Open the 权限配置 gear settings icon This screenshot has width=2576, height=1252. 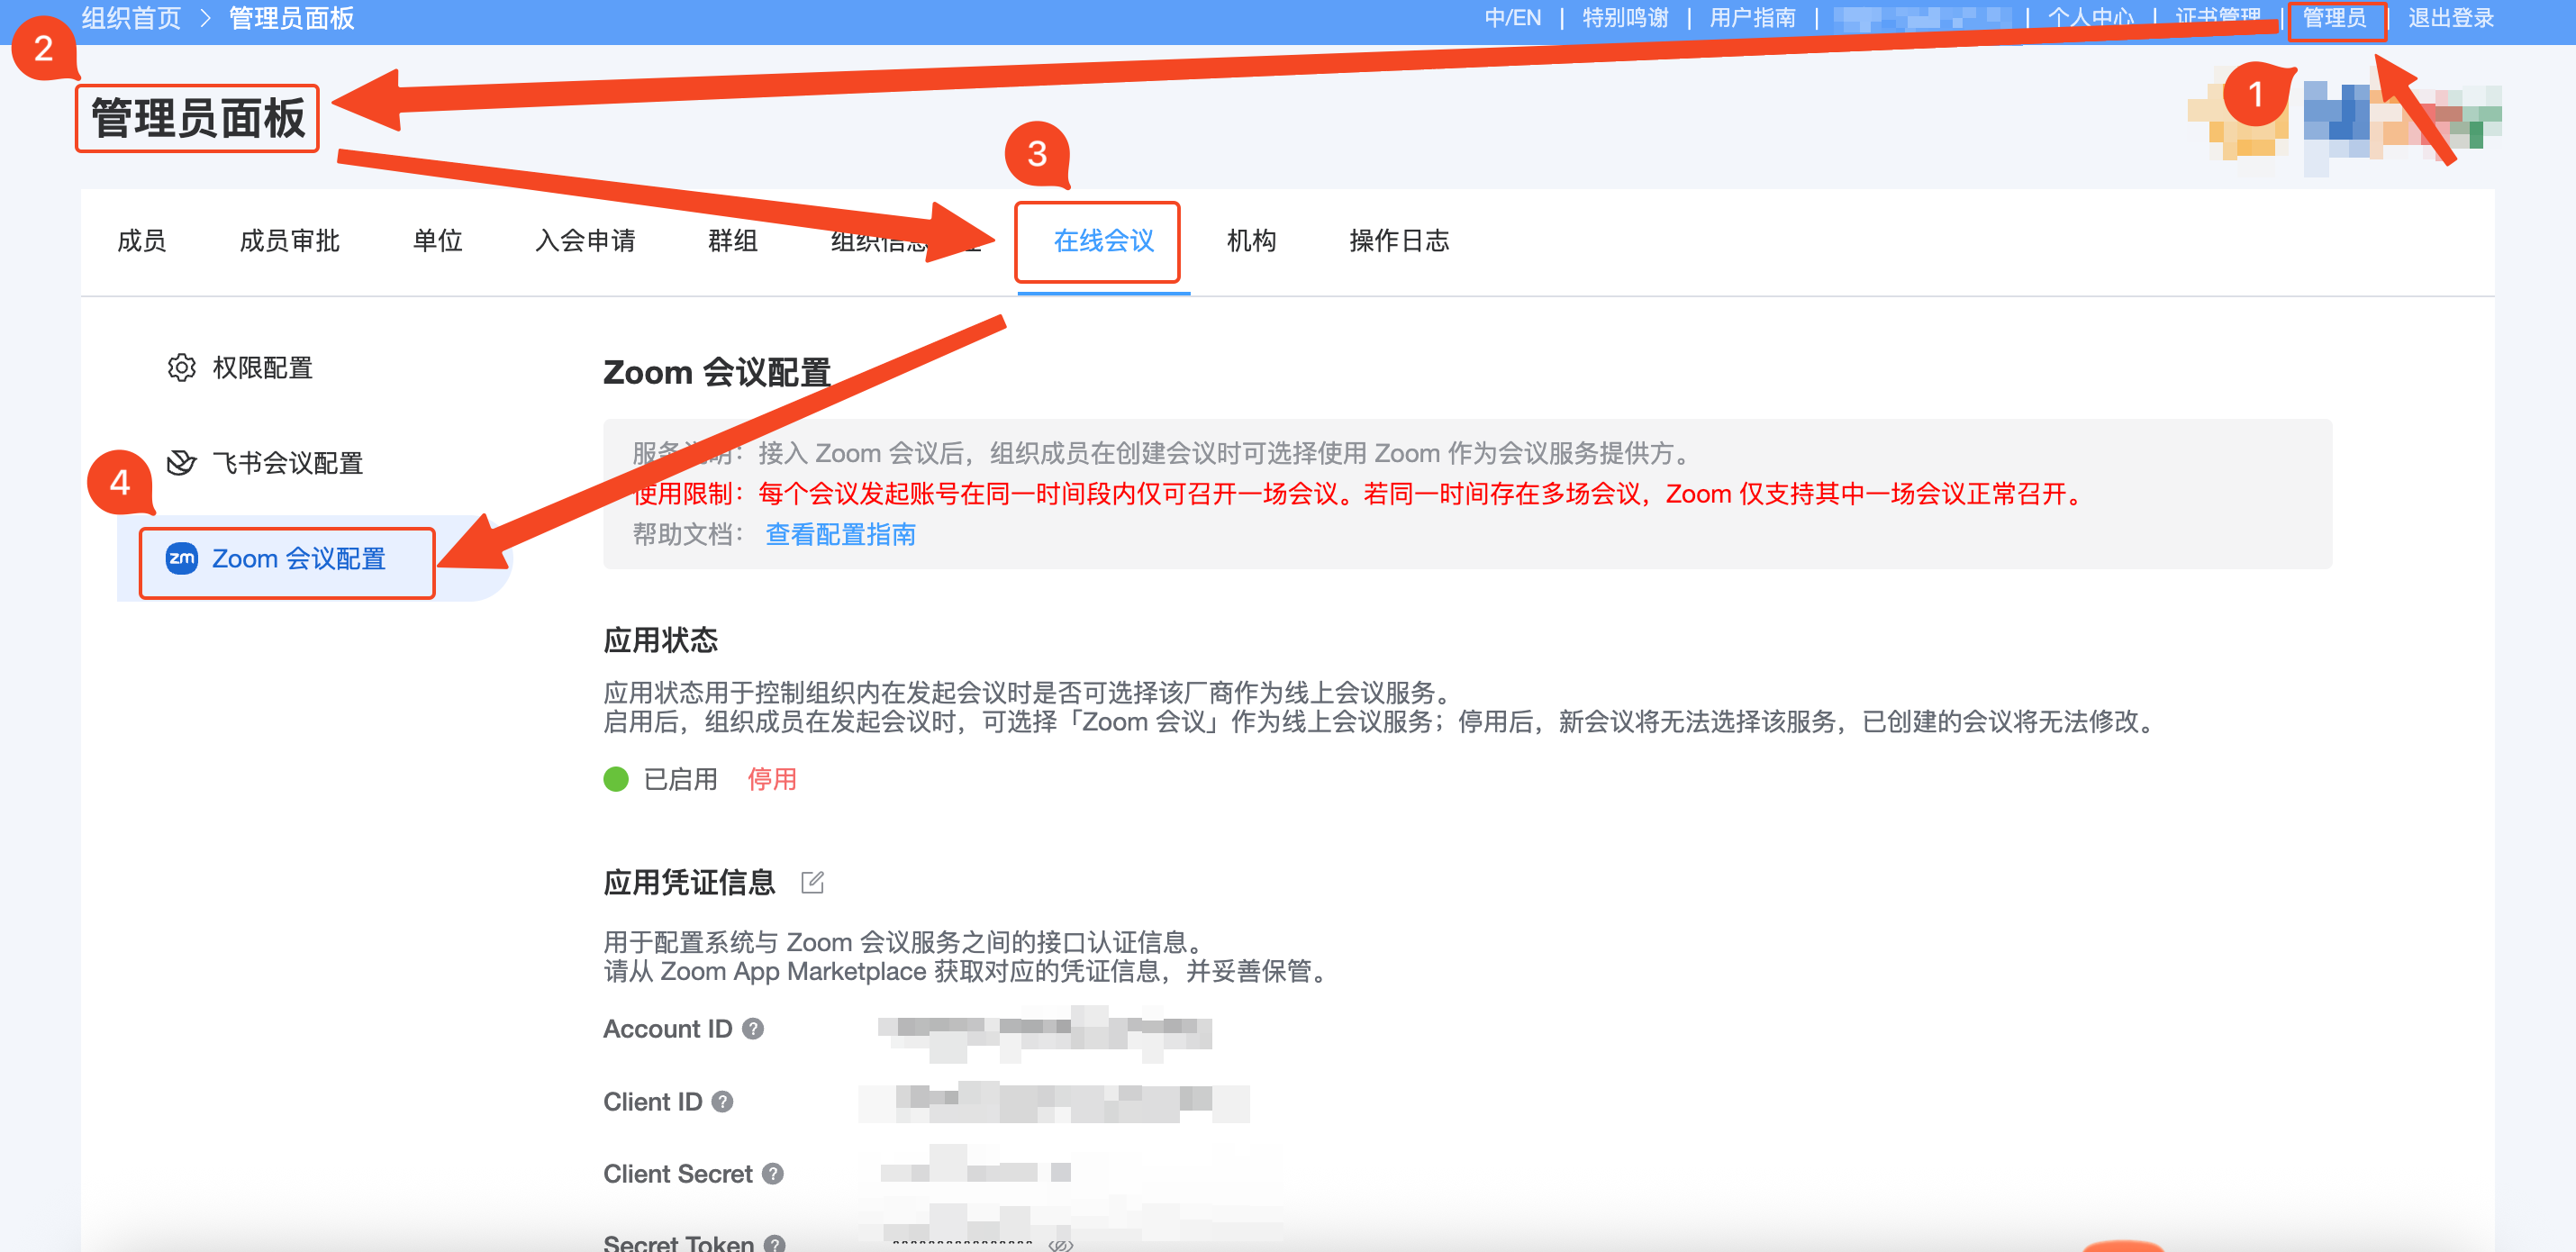[x=181, y=367]
